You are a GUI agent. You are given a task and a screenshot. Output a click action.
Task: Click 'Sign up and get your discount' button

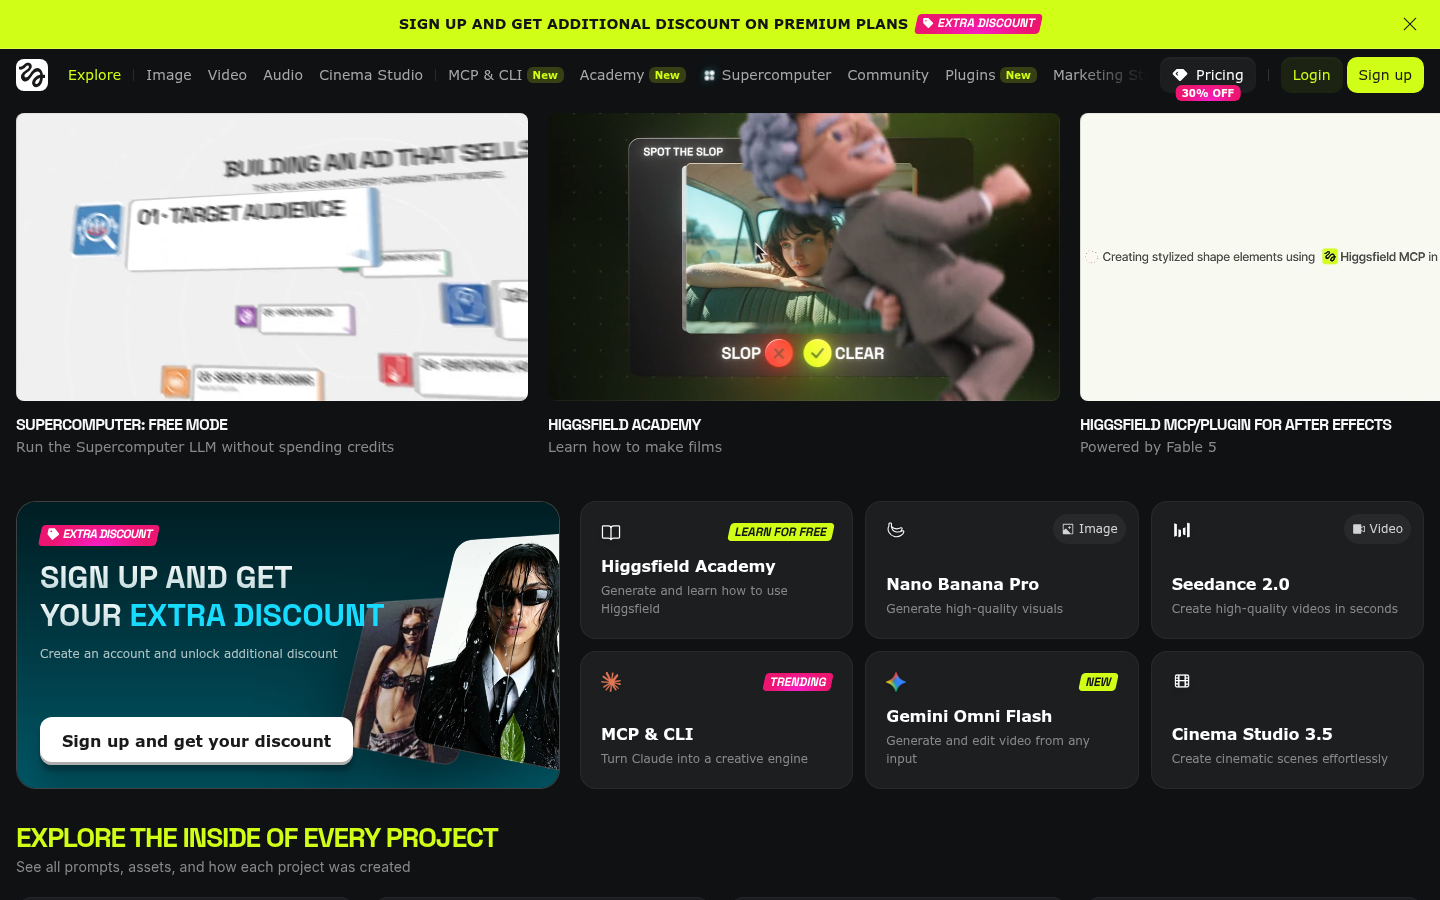coord(196,741)
